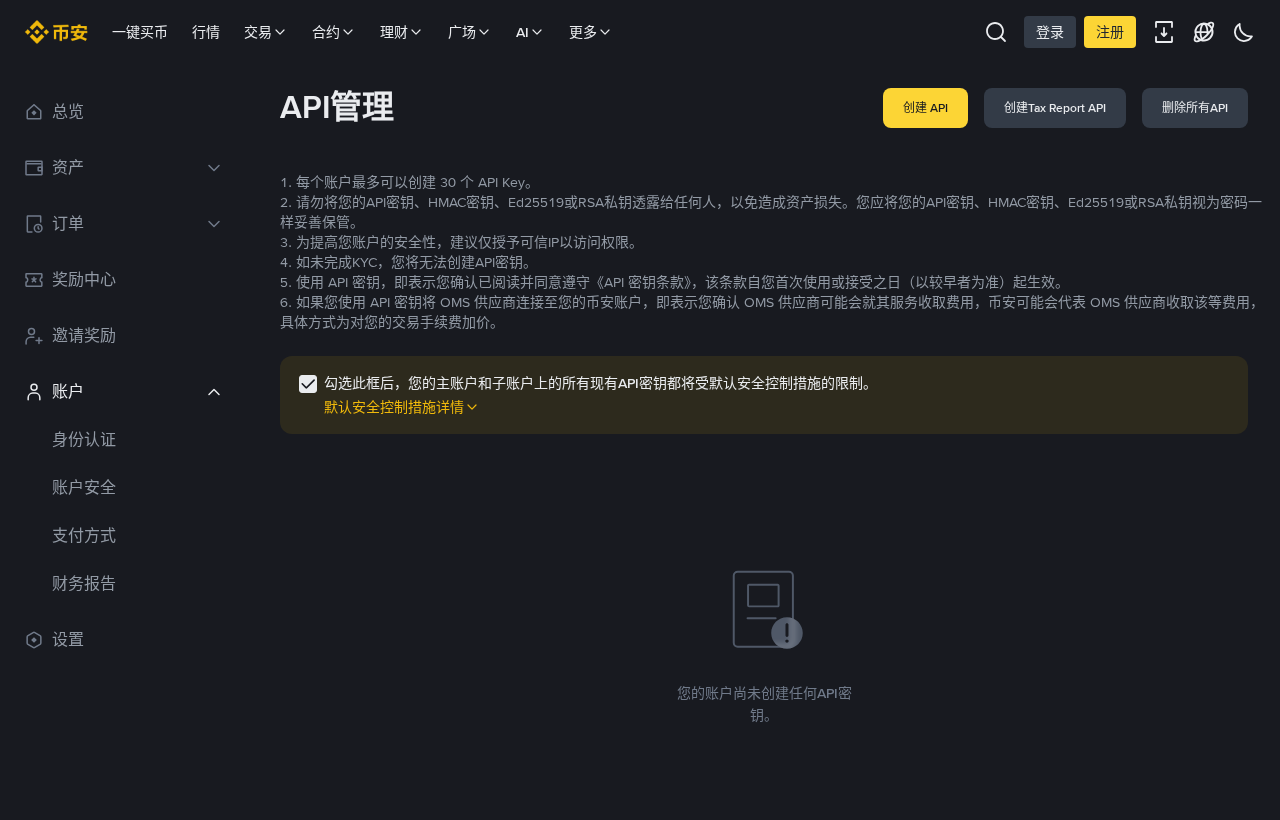Open the language globe icon
This screenshot has width=1280, height=820.
pos(1204,32)
